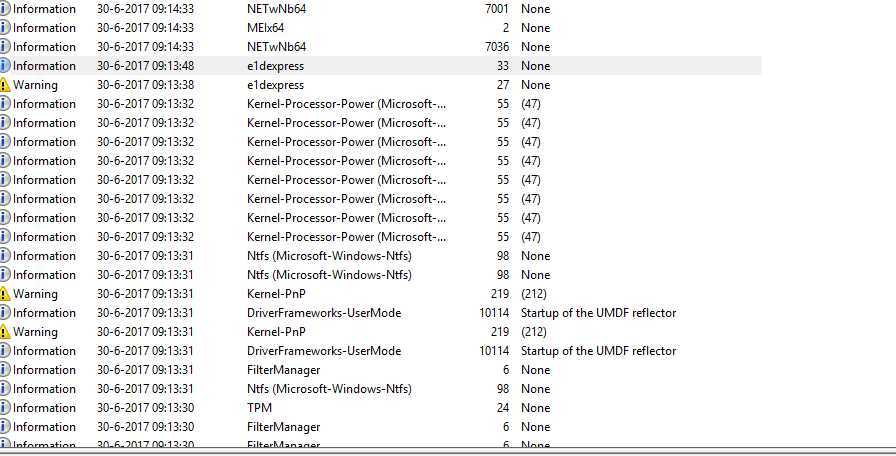Screen dimensions: 896x456
Task: Click the warning icon on the e1dexpress row
Action: pos(5,85)
